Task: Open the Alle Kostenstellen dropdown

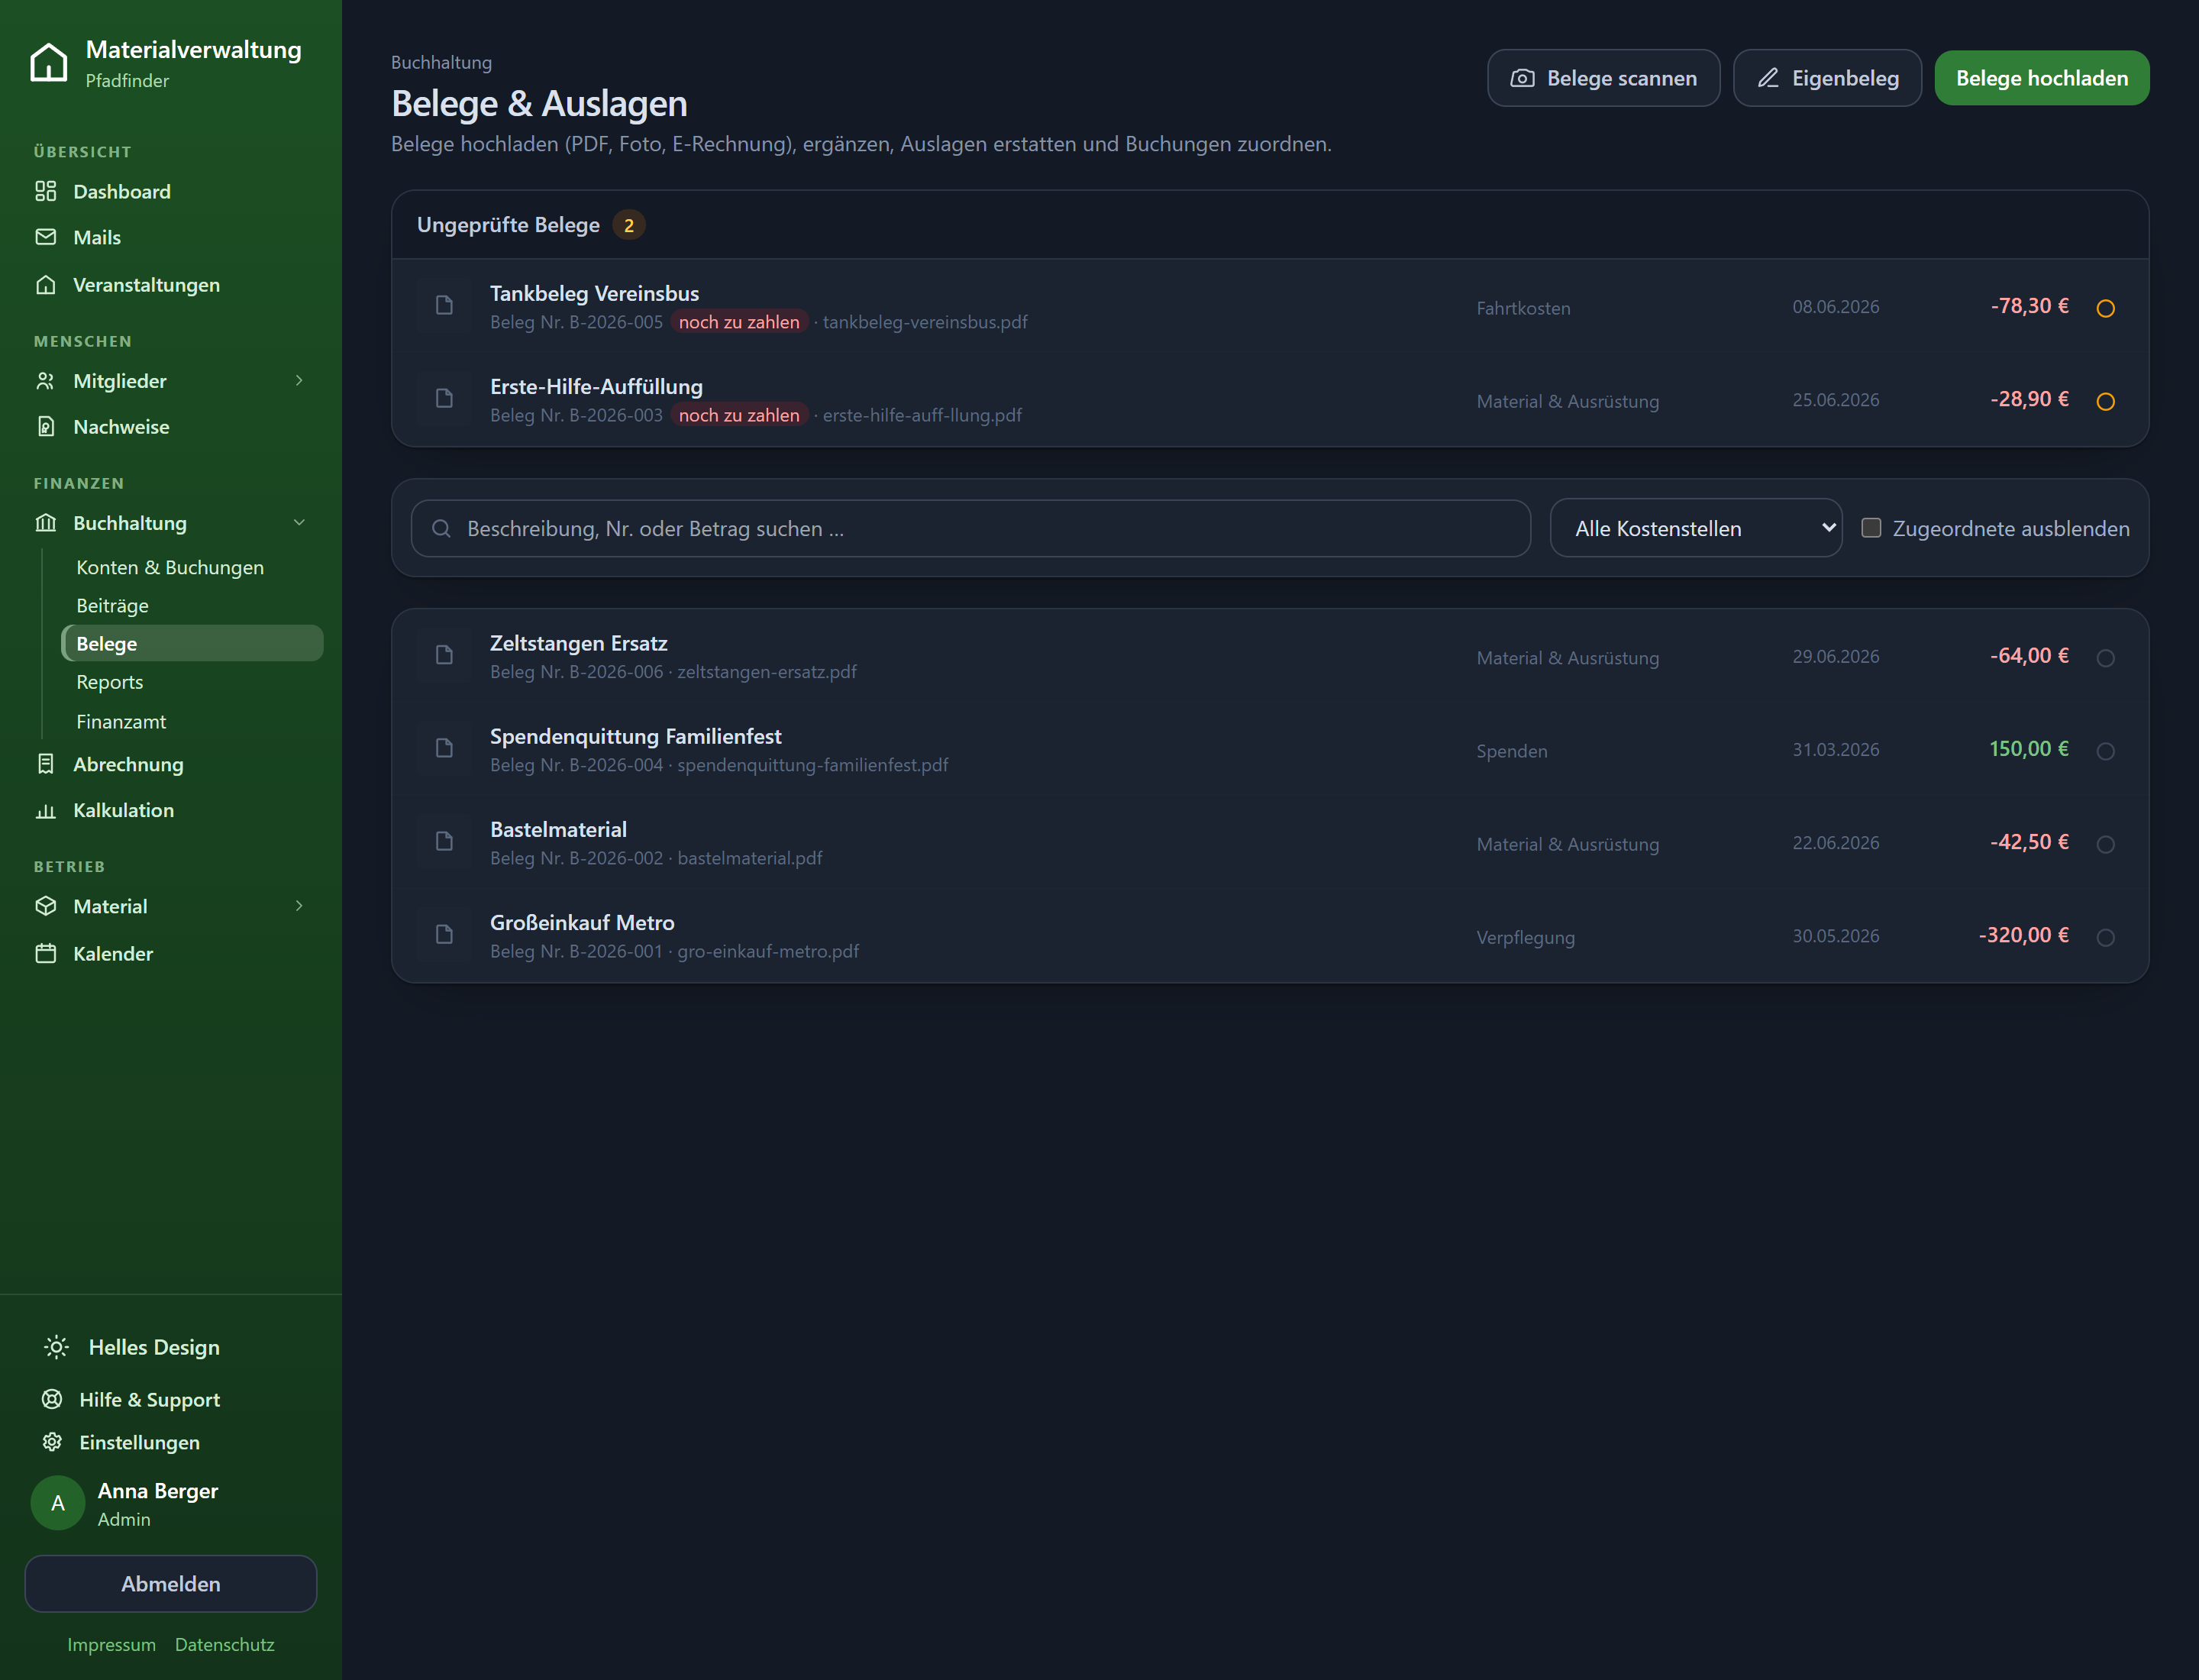Action: click(x=1695, y=528)
